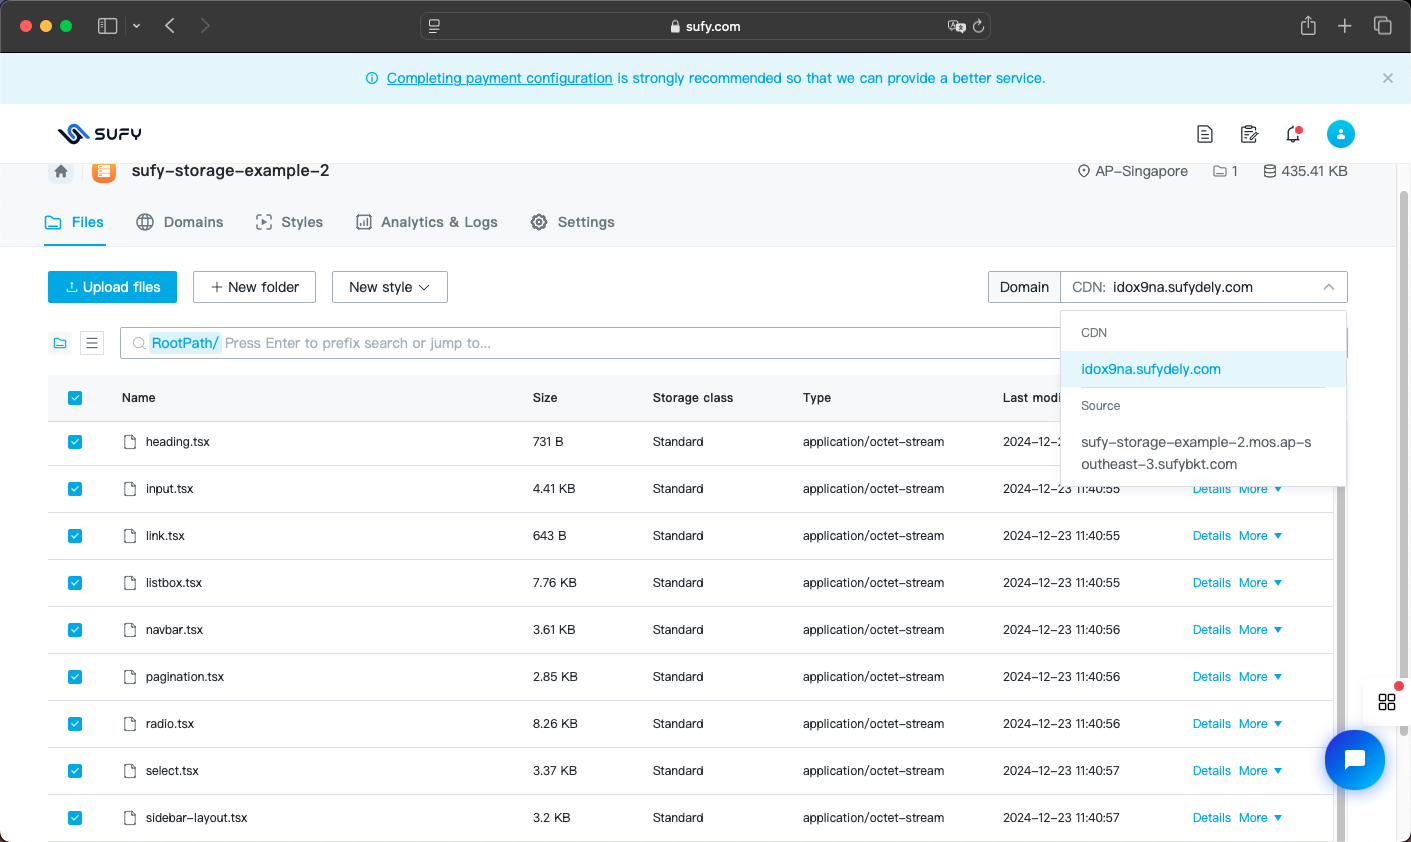Click the Sufy logo
Screen dimensions: 1411x842
pos(99,134)
